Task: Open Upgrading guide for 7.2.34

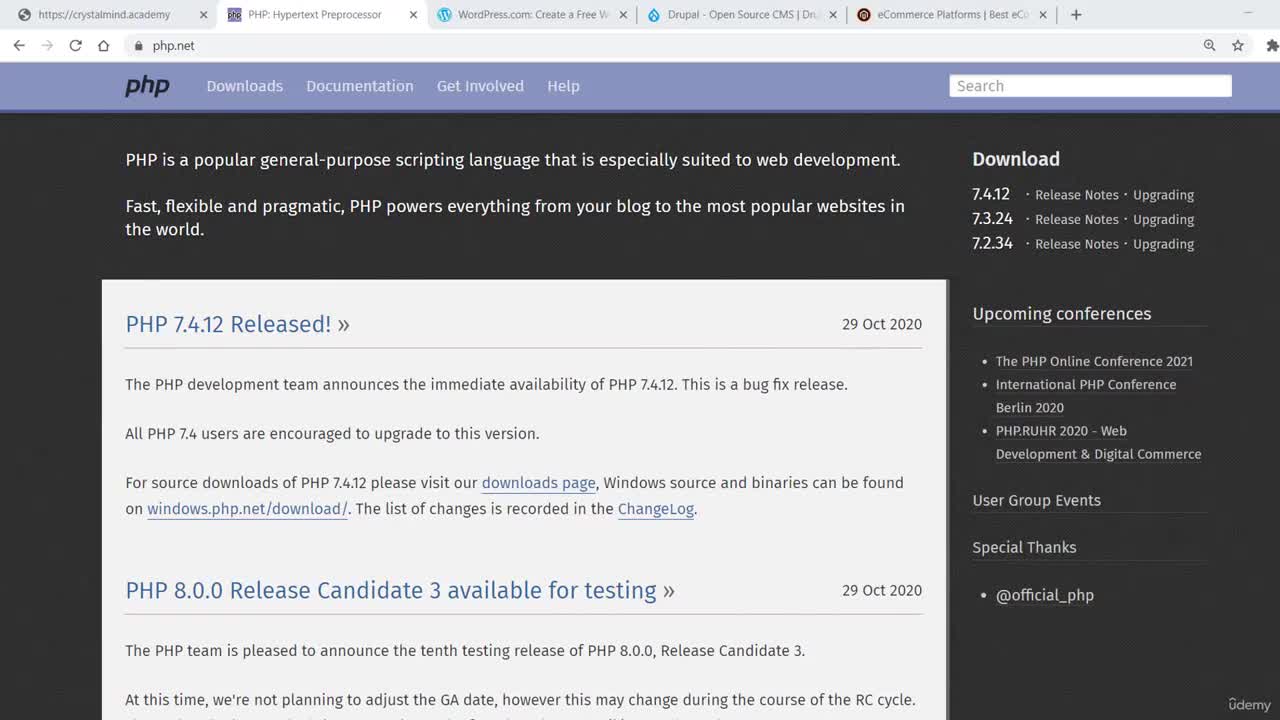Action: pos(1163,244)
